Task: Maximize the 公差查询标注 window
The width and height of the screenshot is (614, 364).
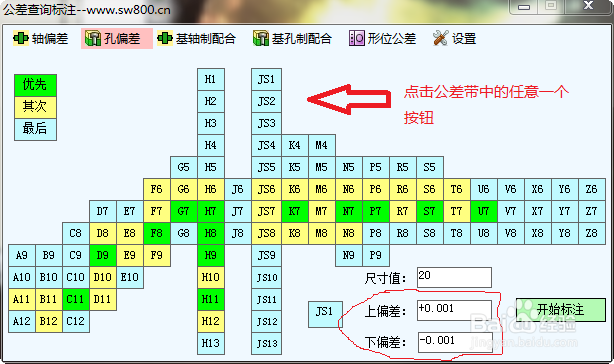Action: click(551, 6)
